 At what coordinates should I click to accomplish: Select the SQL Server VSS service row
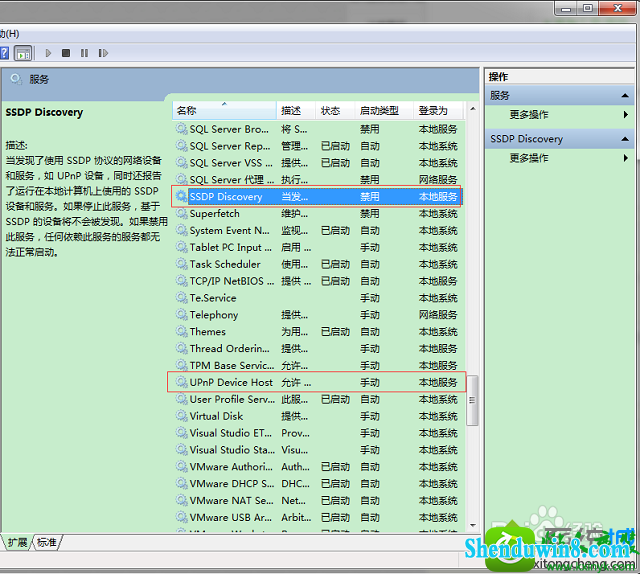318,163
